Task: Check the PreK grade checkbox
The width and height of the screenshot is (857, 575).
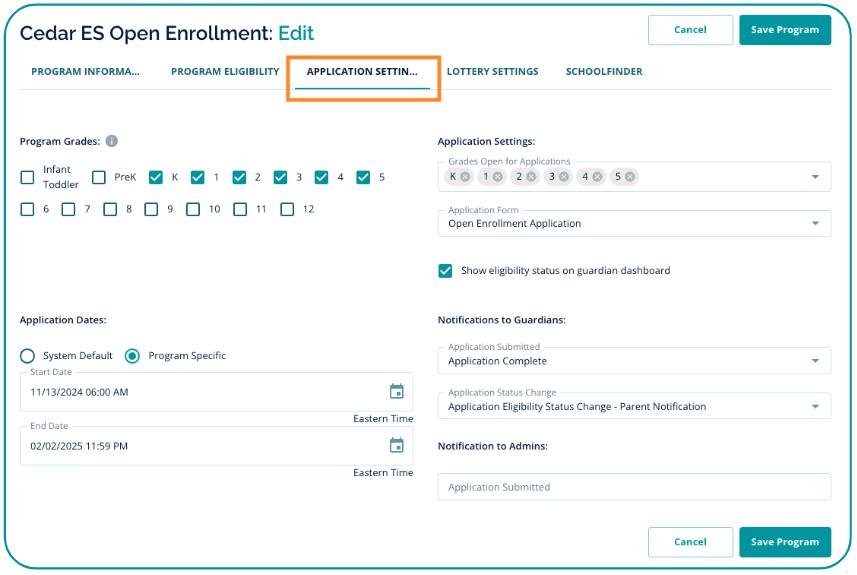Action: (x=99, y=177)
